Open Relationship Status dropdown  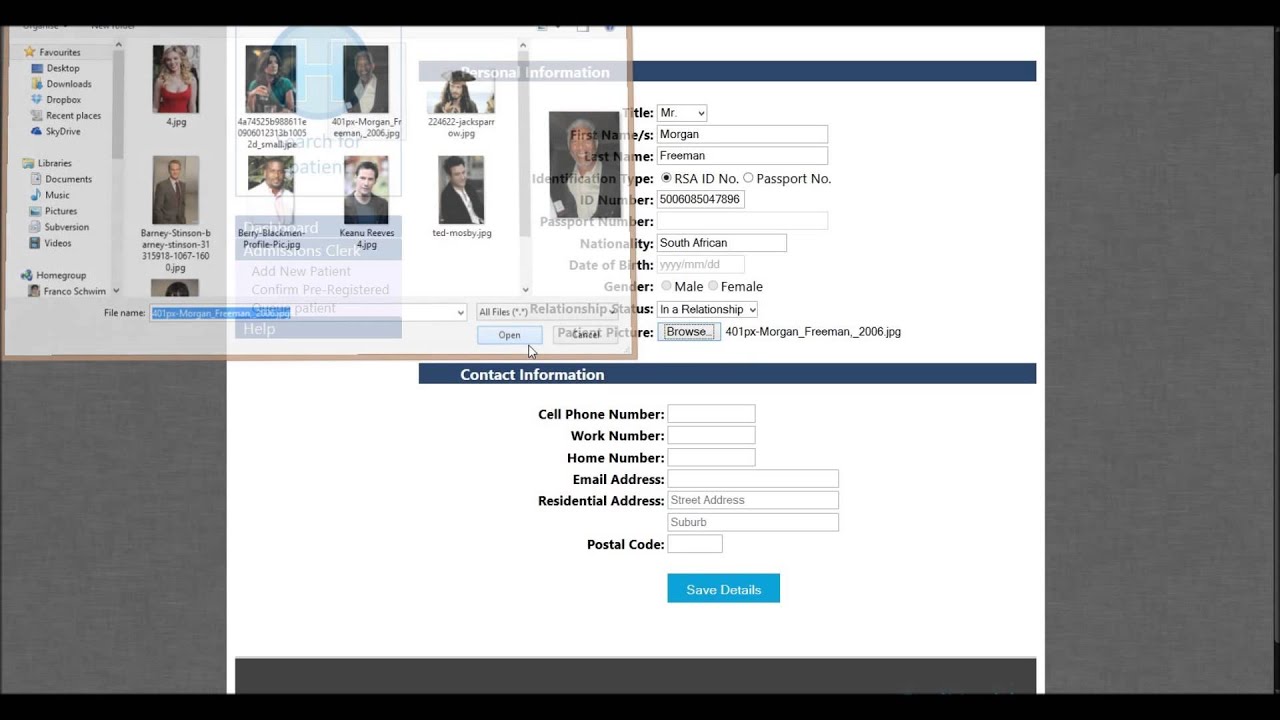(707, 309)
